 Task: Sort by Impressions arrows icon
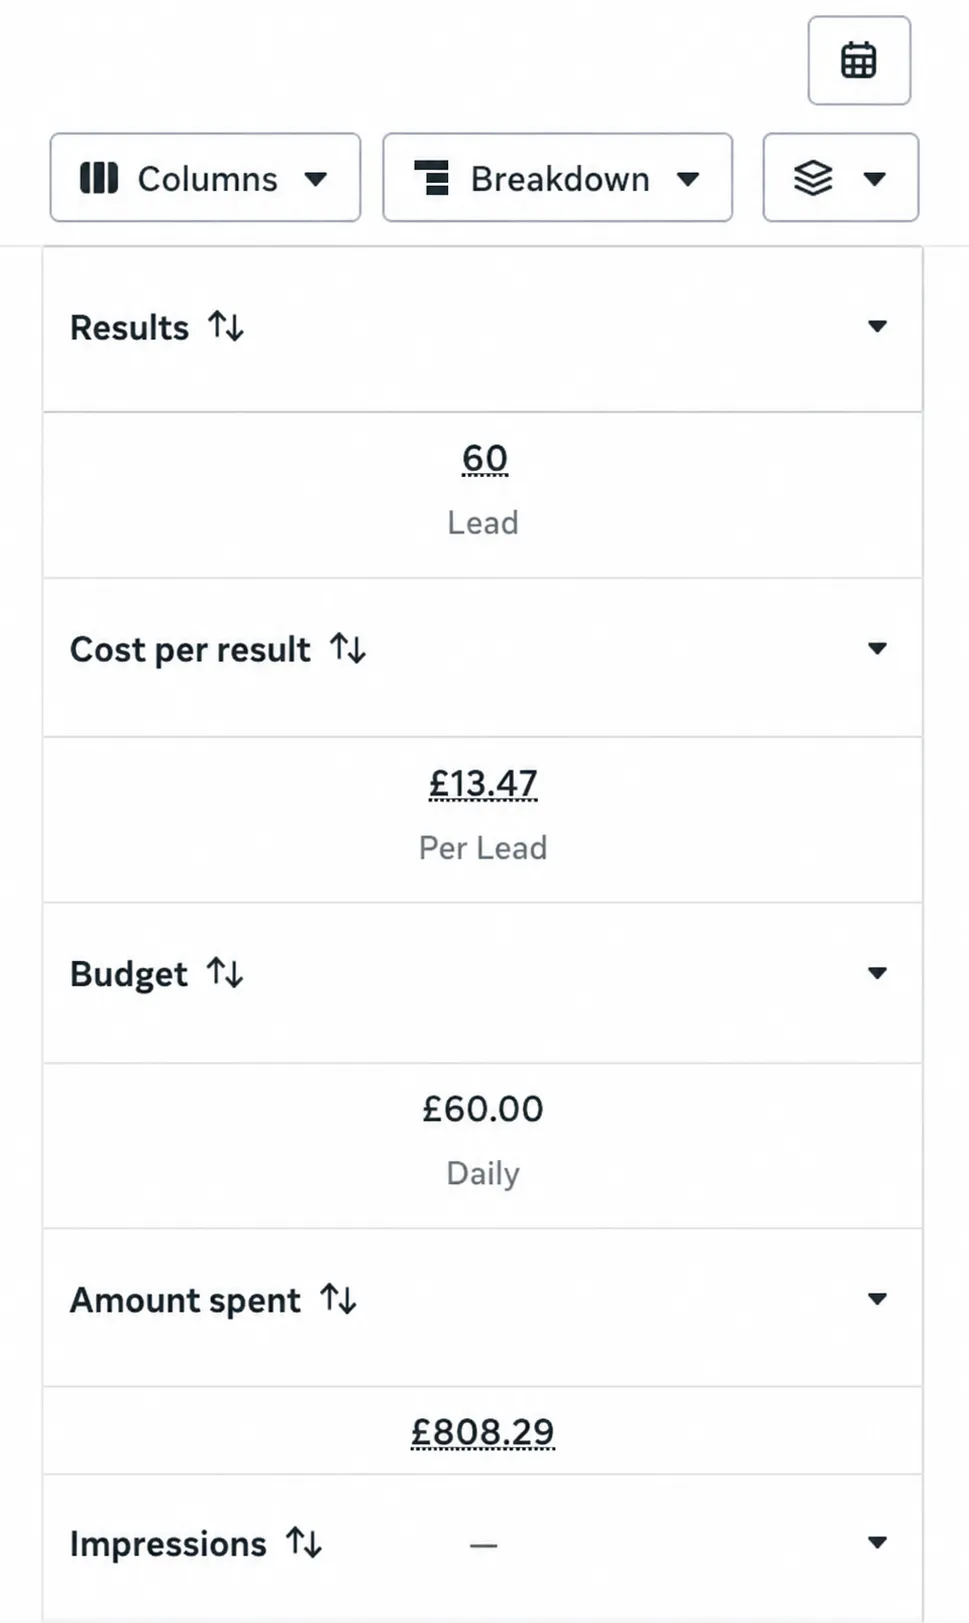pos(304,1542)
